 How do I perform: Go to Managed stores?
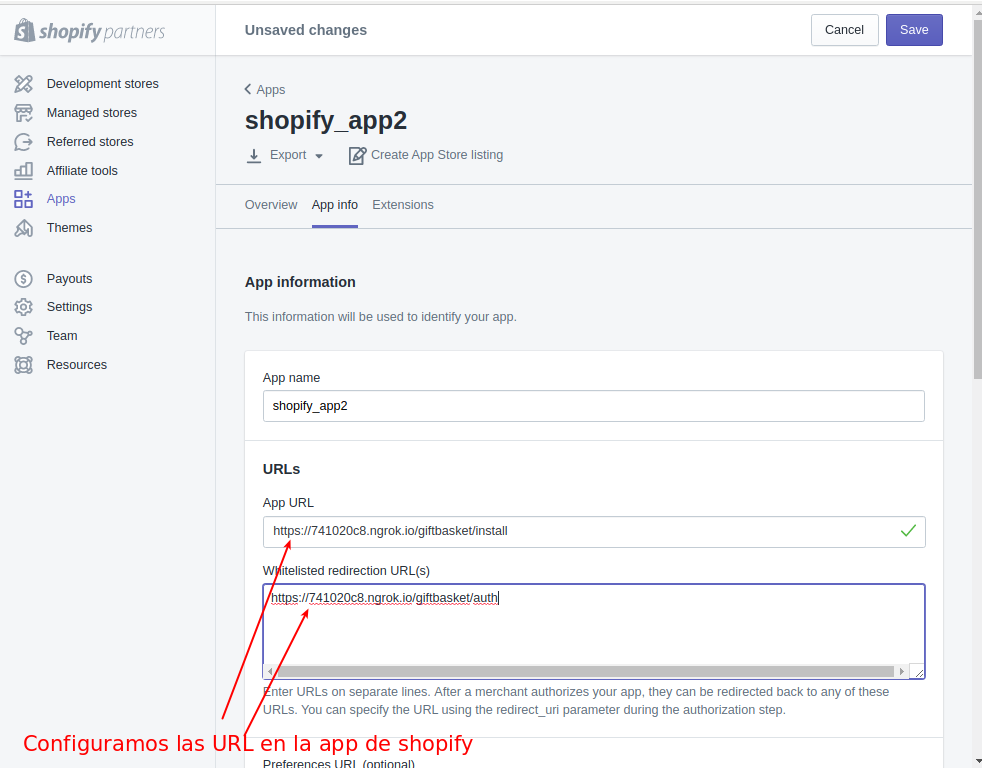pos(92,113)
